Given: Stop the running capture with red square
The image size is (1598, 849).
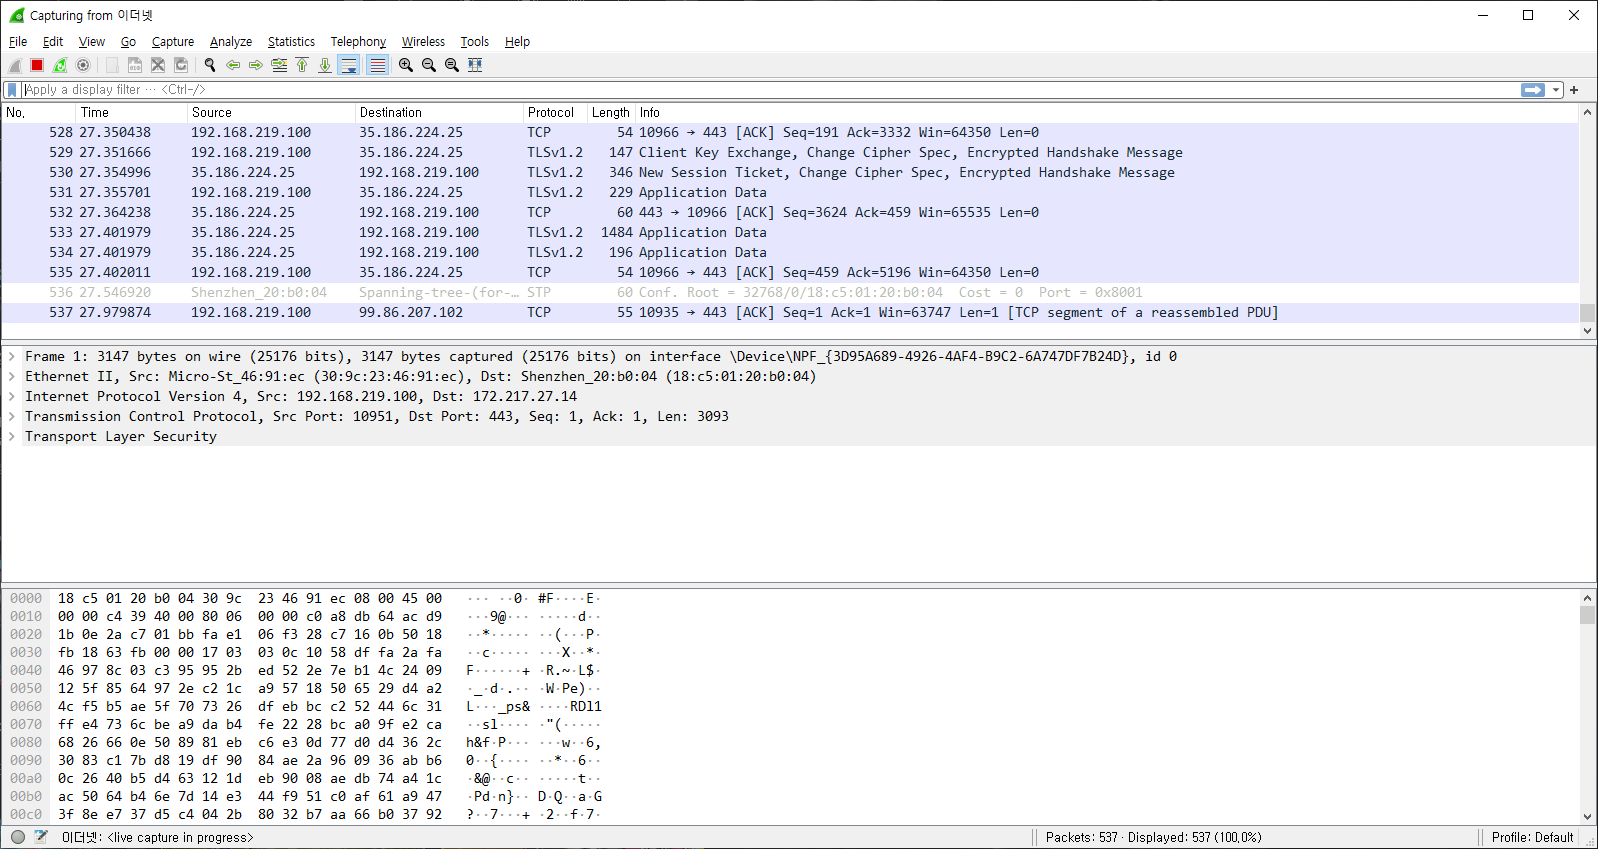Looking at the screenshot, I should coord(37,65).
